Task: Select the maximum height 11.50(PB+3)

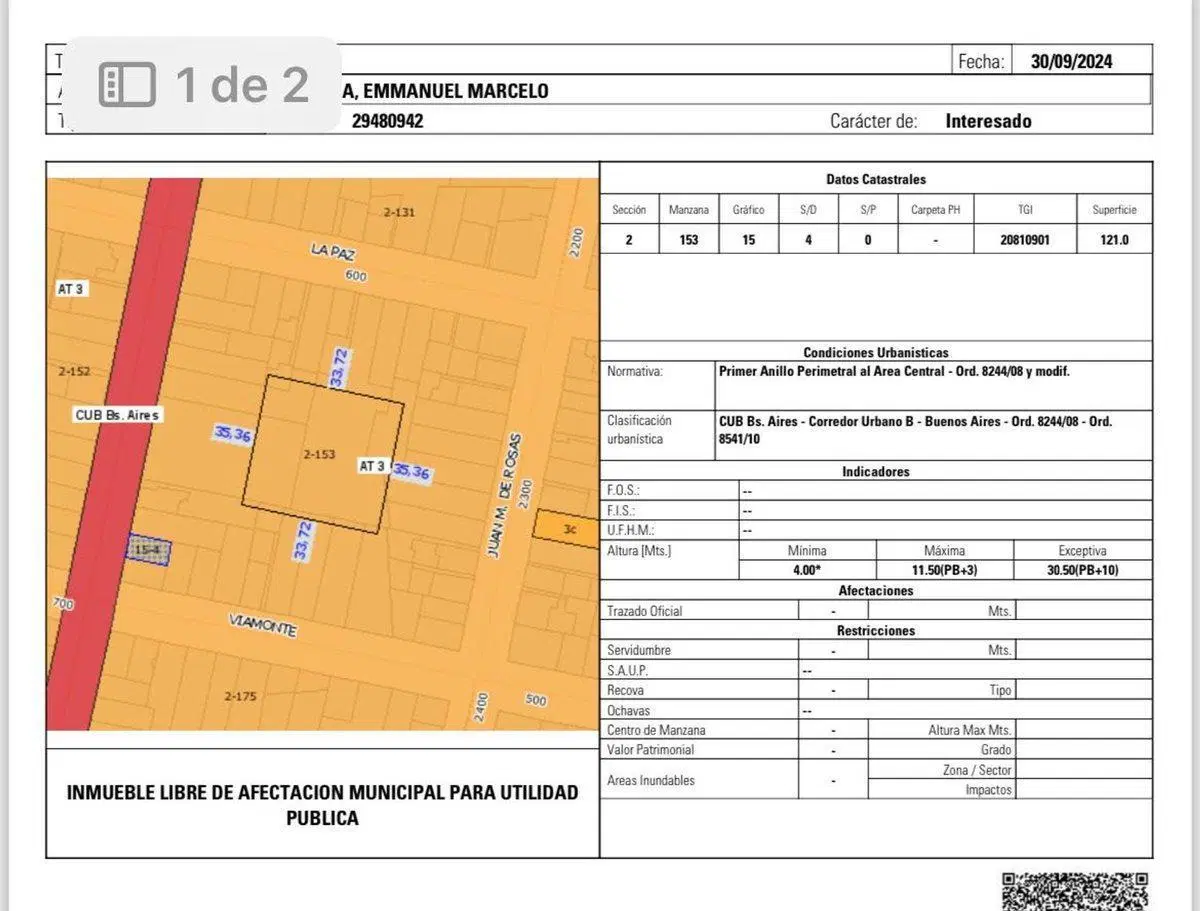Action: tap(945, 571)
